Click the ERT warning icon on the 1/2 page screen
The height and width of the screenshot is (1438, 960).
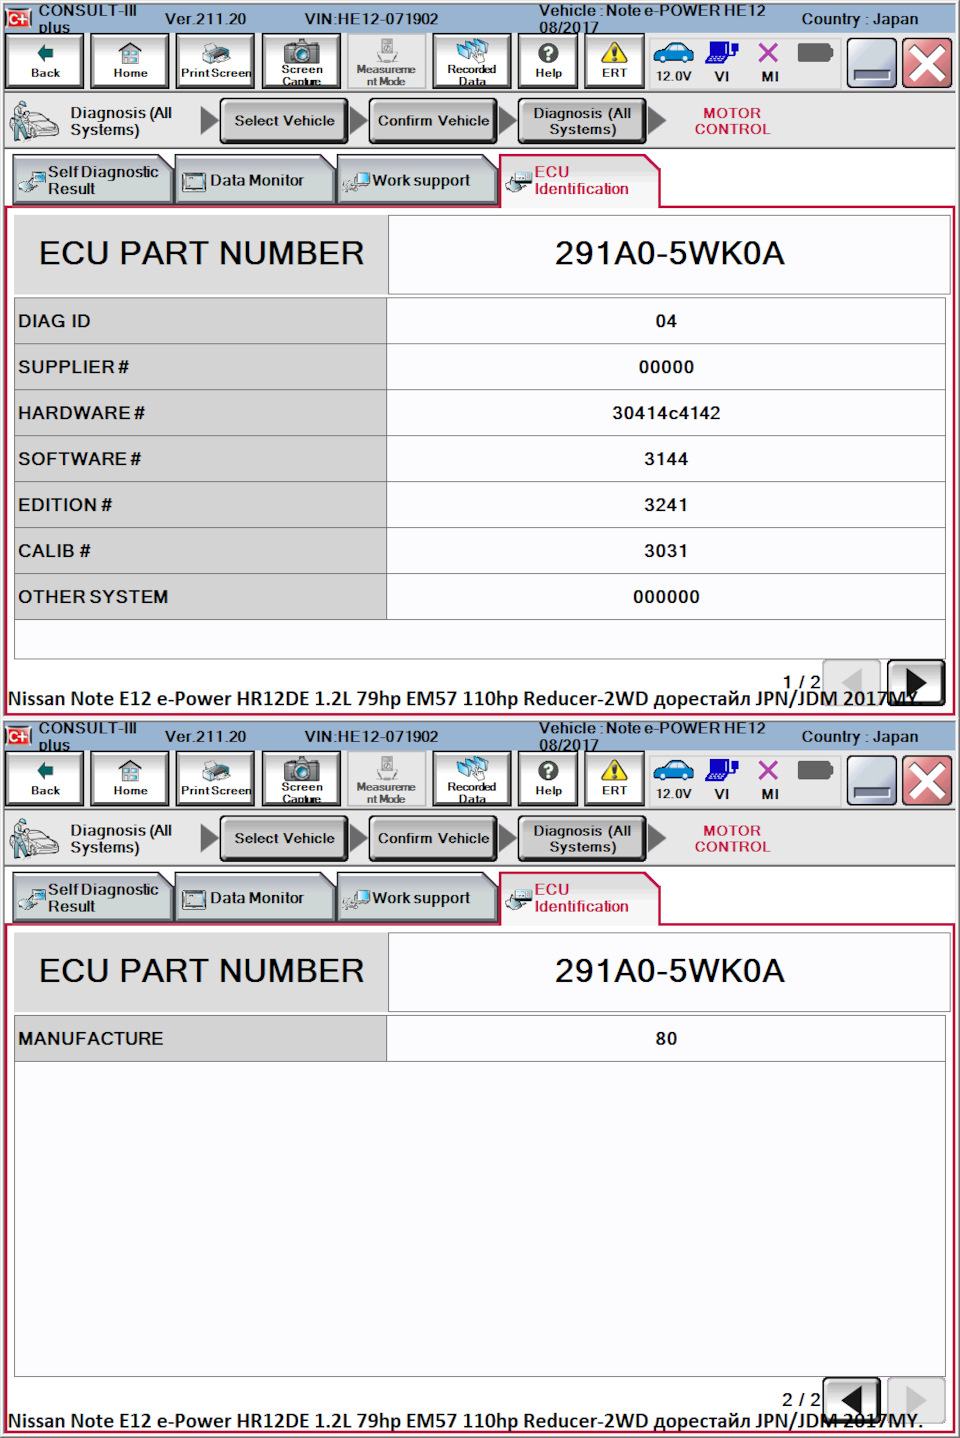[614, 61]
